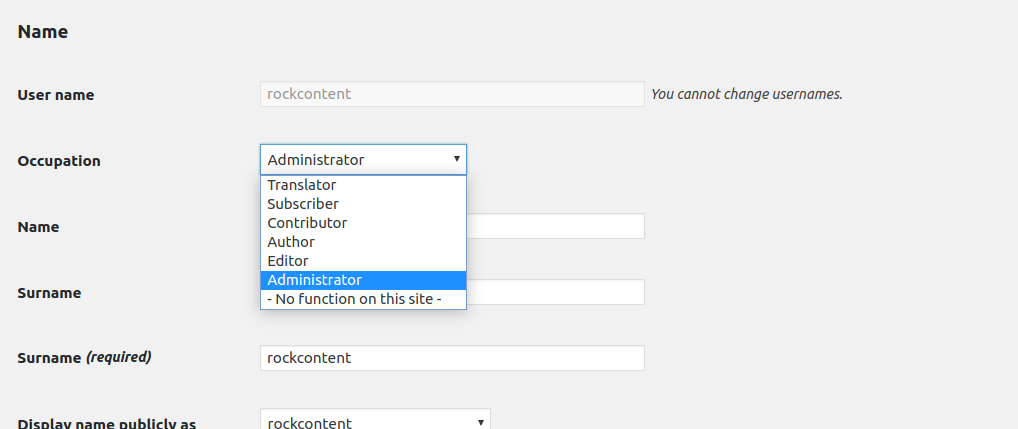Screen dimensions: 1018x429
Task: Click the Display name publicly as label
Action: 107,424
